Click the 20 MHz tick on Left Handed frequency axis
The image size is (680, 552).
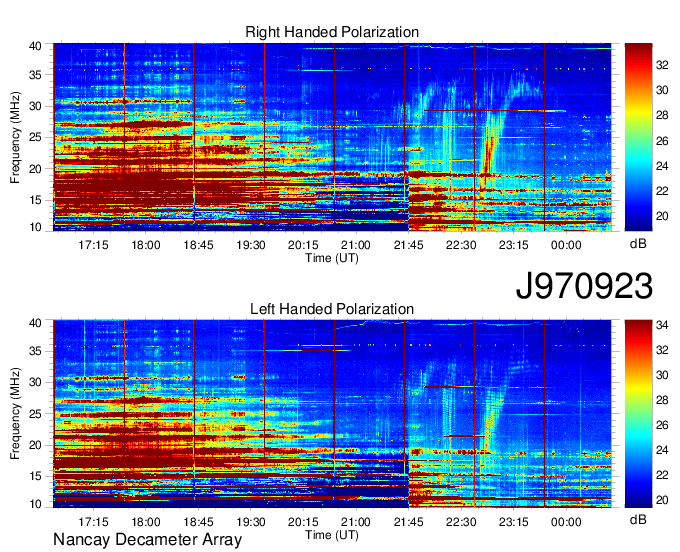pyautogui.click(x=35, y=445)
